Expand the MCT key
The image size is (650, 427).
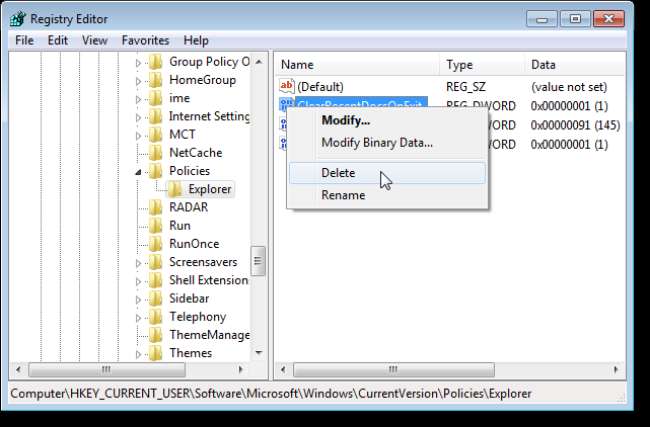(138, 136)
